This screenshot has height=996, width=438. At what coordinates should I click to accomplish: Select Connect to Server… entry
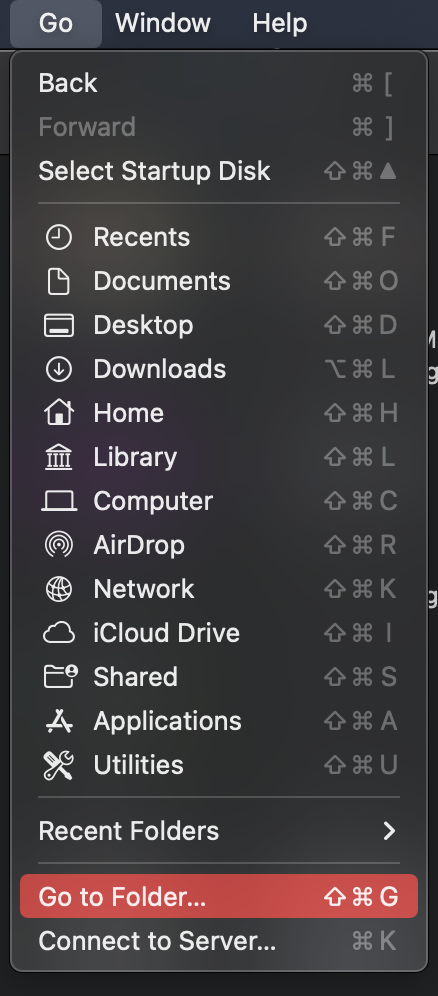(218, 941)
